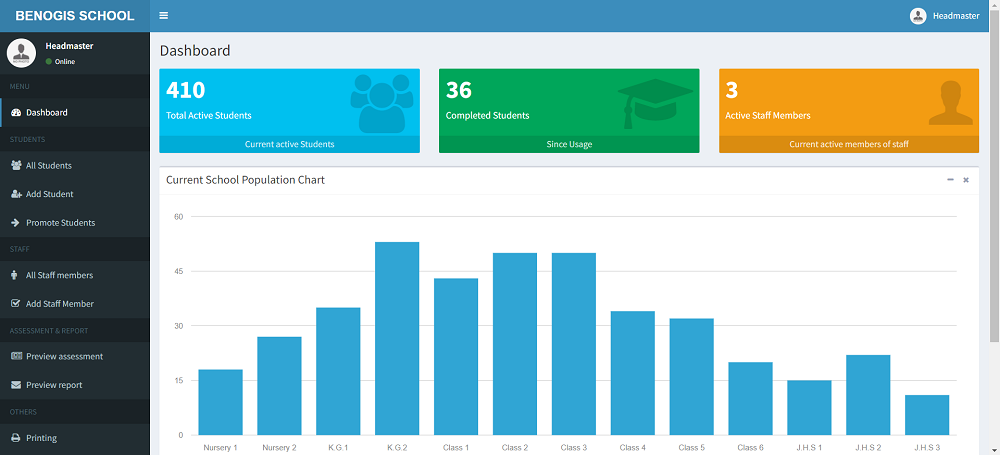Click the Promote Students arrow icon
This screenshot has width=1000, height=455.
coord(16,223)
